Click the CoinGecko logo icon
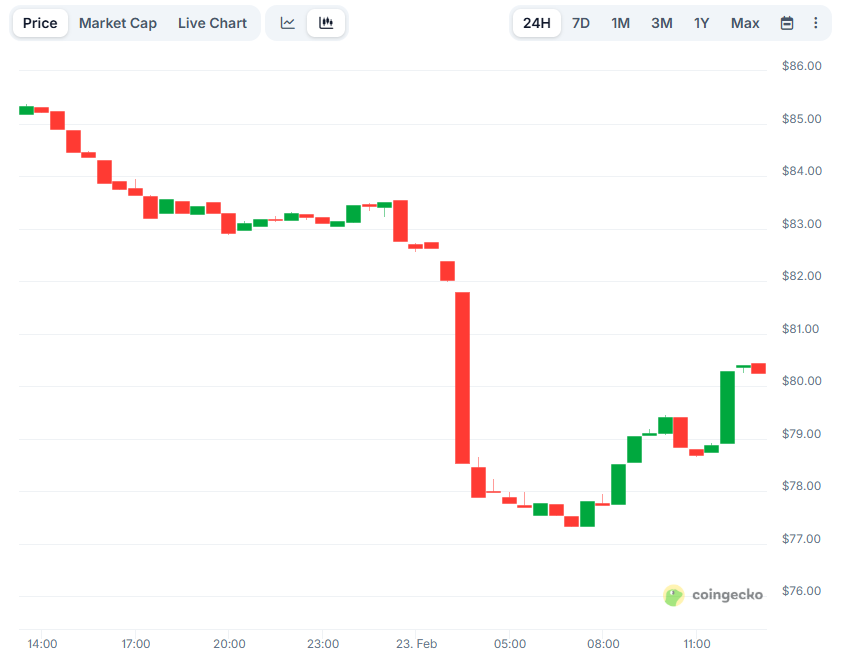 (x=675, y=594)
